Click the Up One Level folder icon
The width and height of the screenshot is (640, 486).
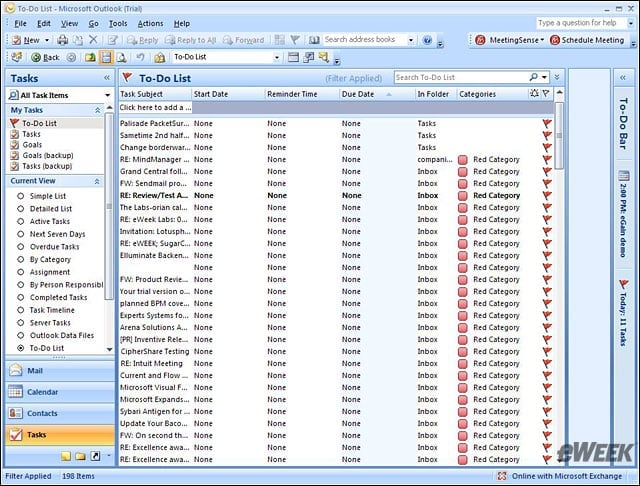coord(90,58)
